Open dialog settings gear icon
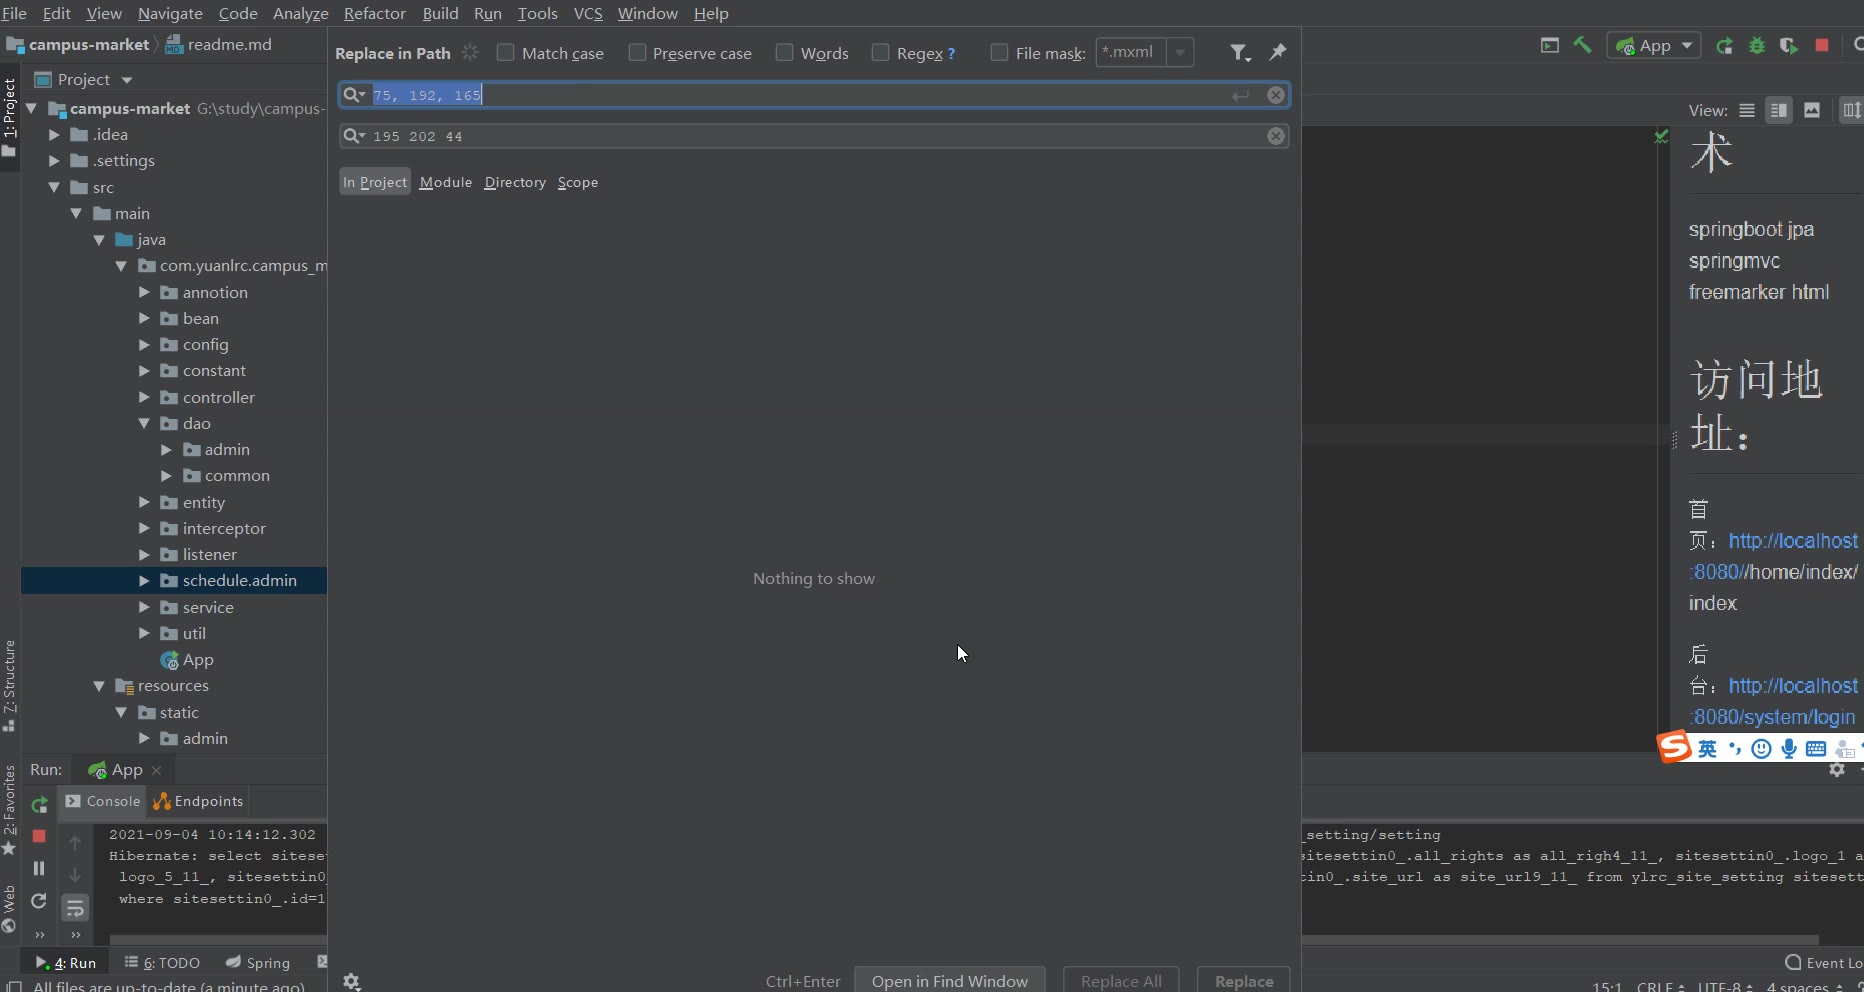The image size is (1864, 992). (352, 981)
